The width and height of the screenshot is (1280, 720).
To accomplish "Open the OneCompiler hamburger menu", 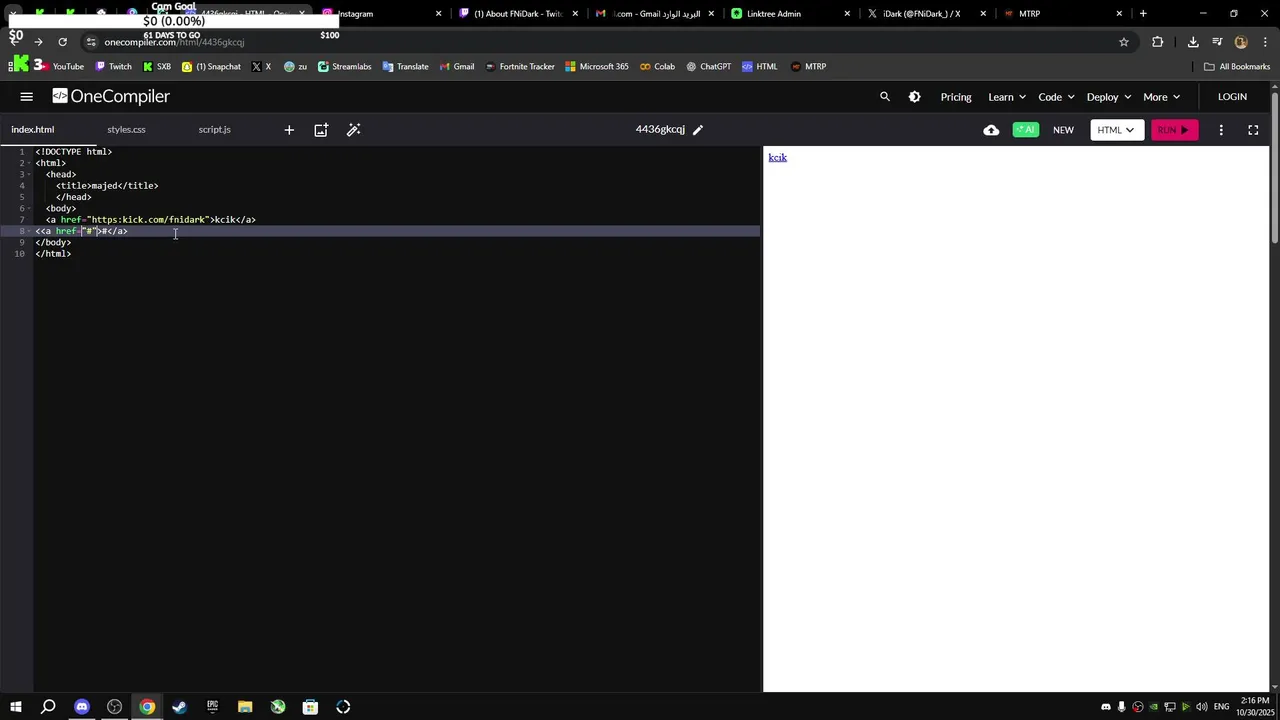I will click(x=27, y=97).
